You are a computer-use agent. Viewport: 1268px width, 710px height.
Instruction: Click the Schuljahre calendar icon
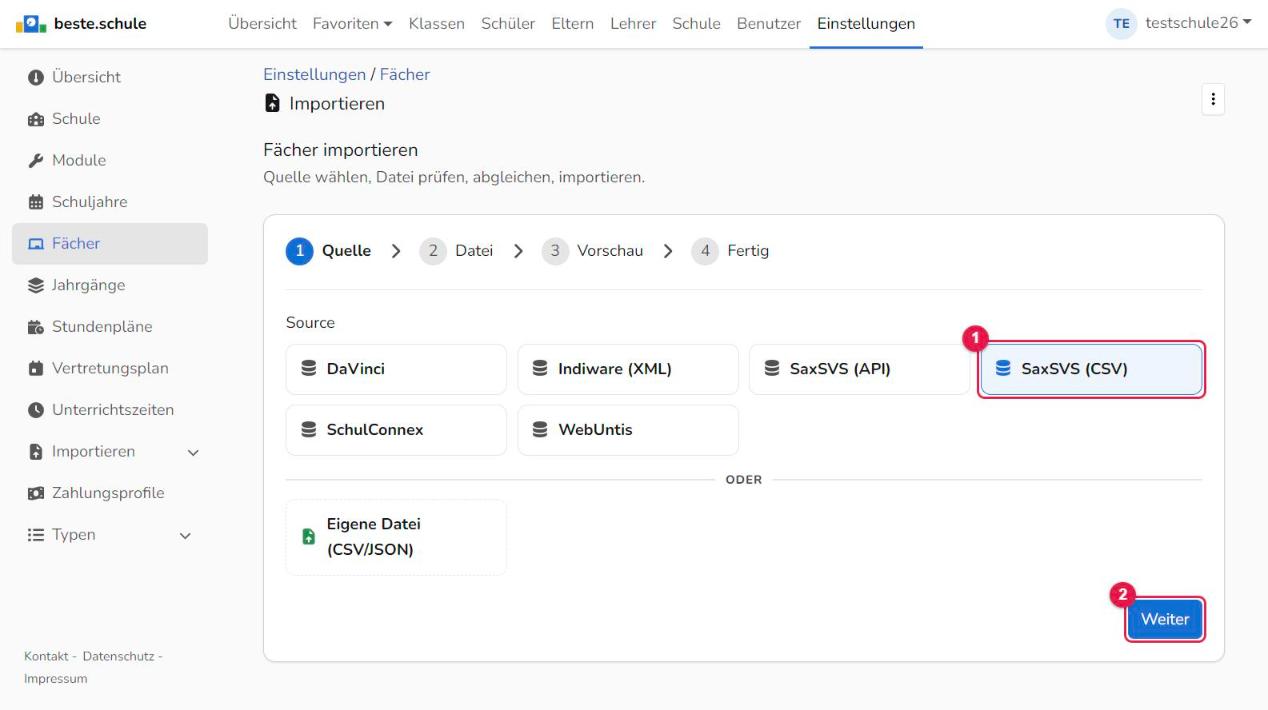(x=36, y=202)
